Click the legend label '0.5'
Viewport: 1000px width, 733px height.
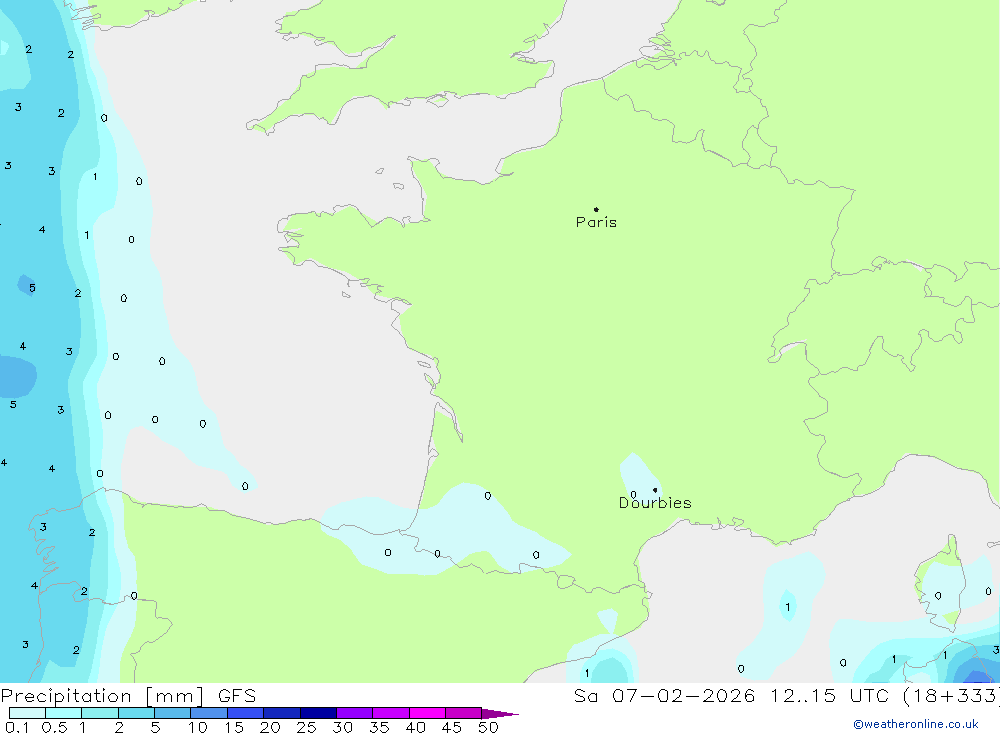(x=54, y=727)
